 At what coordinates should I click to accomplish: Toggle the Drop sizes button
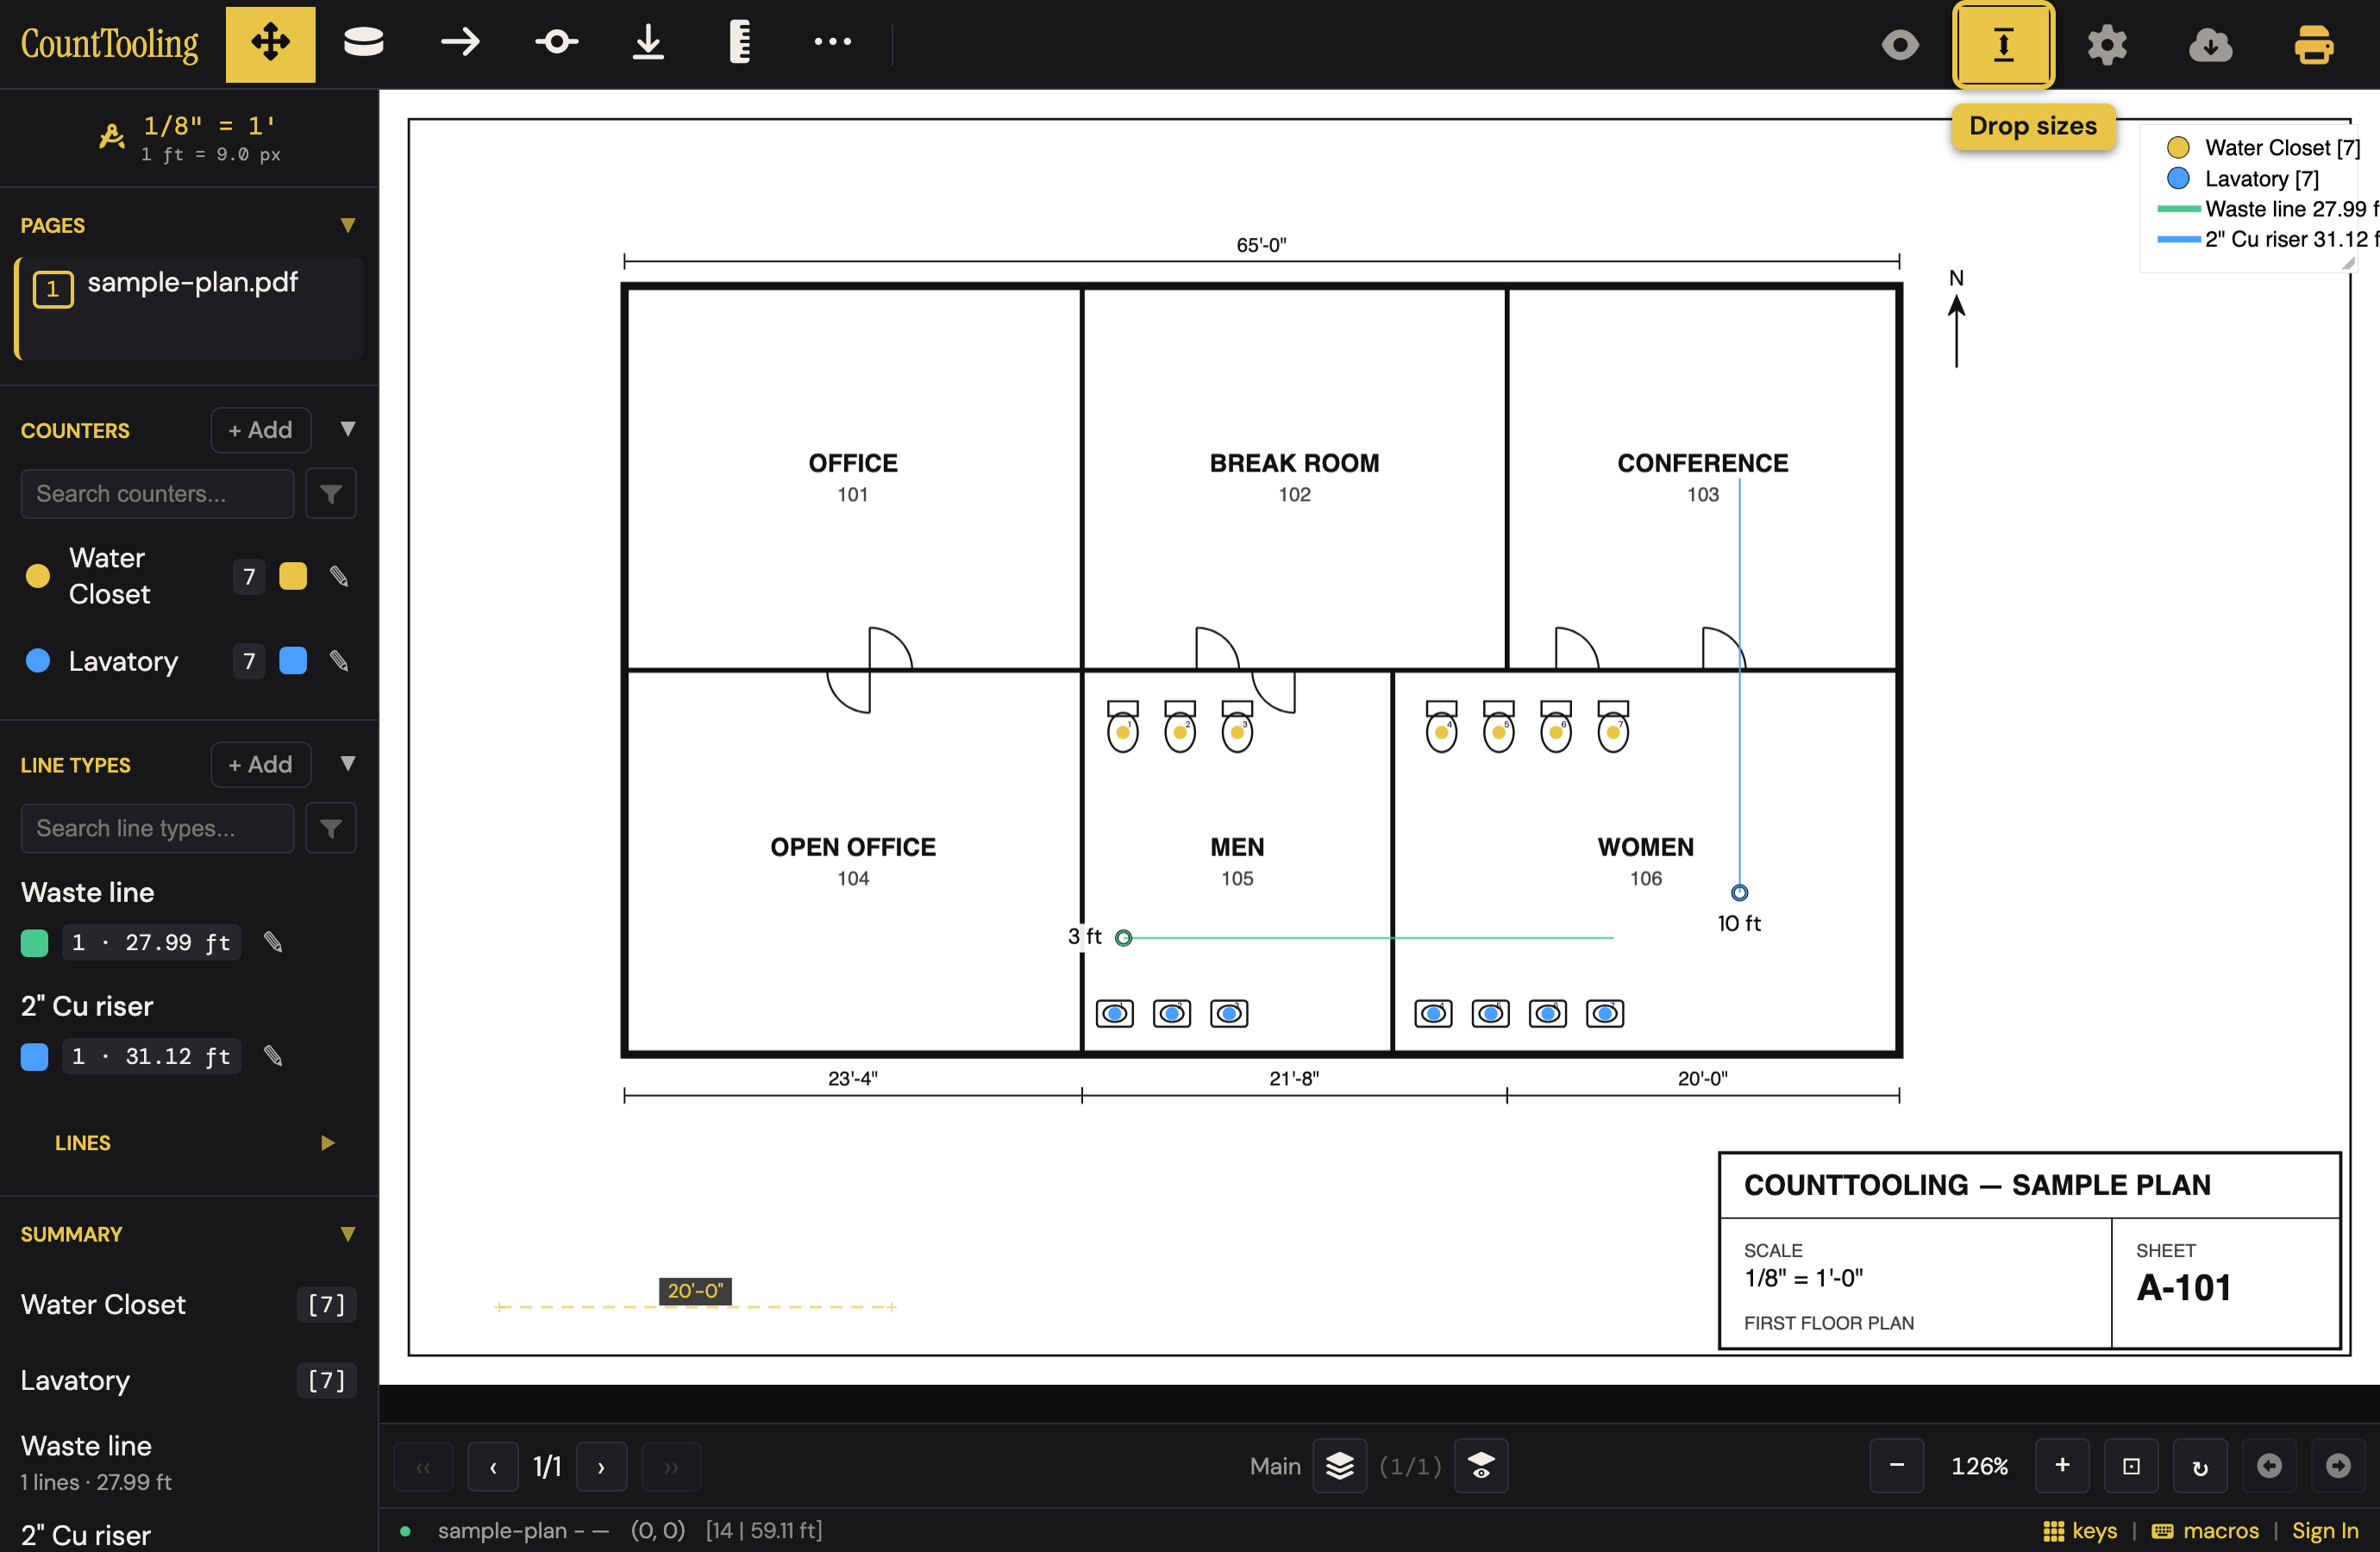[x=2003, y=45]
